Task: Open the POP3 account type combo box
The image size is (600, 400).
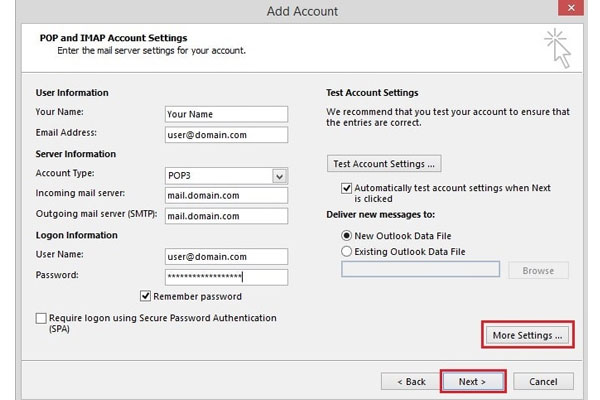Action: [x=226, y=176]
